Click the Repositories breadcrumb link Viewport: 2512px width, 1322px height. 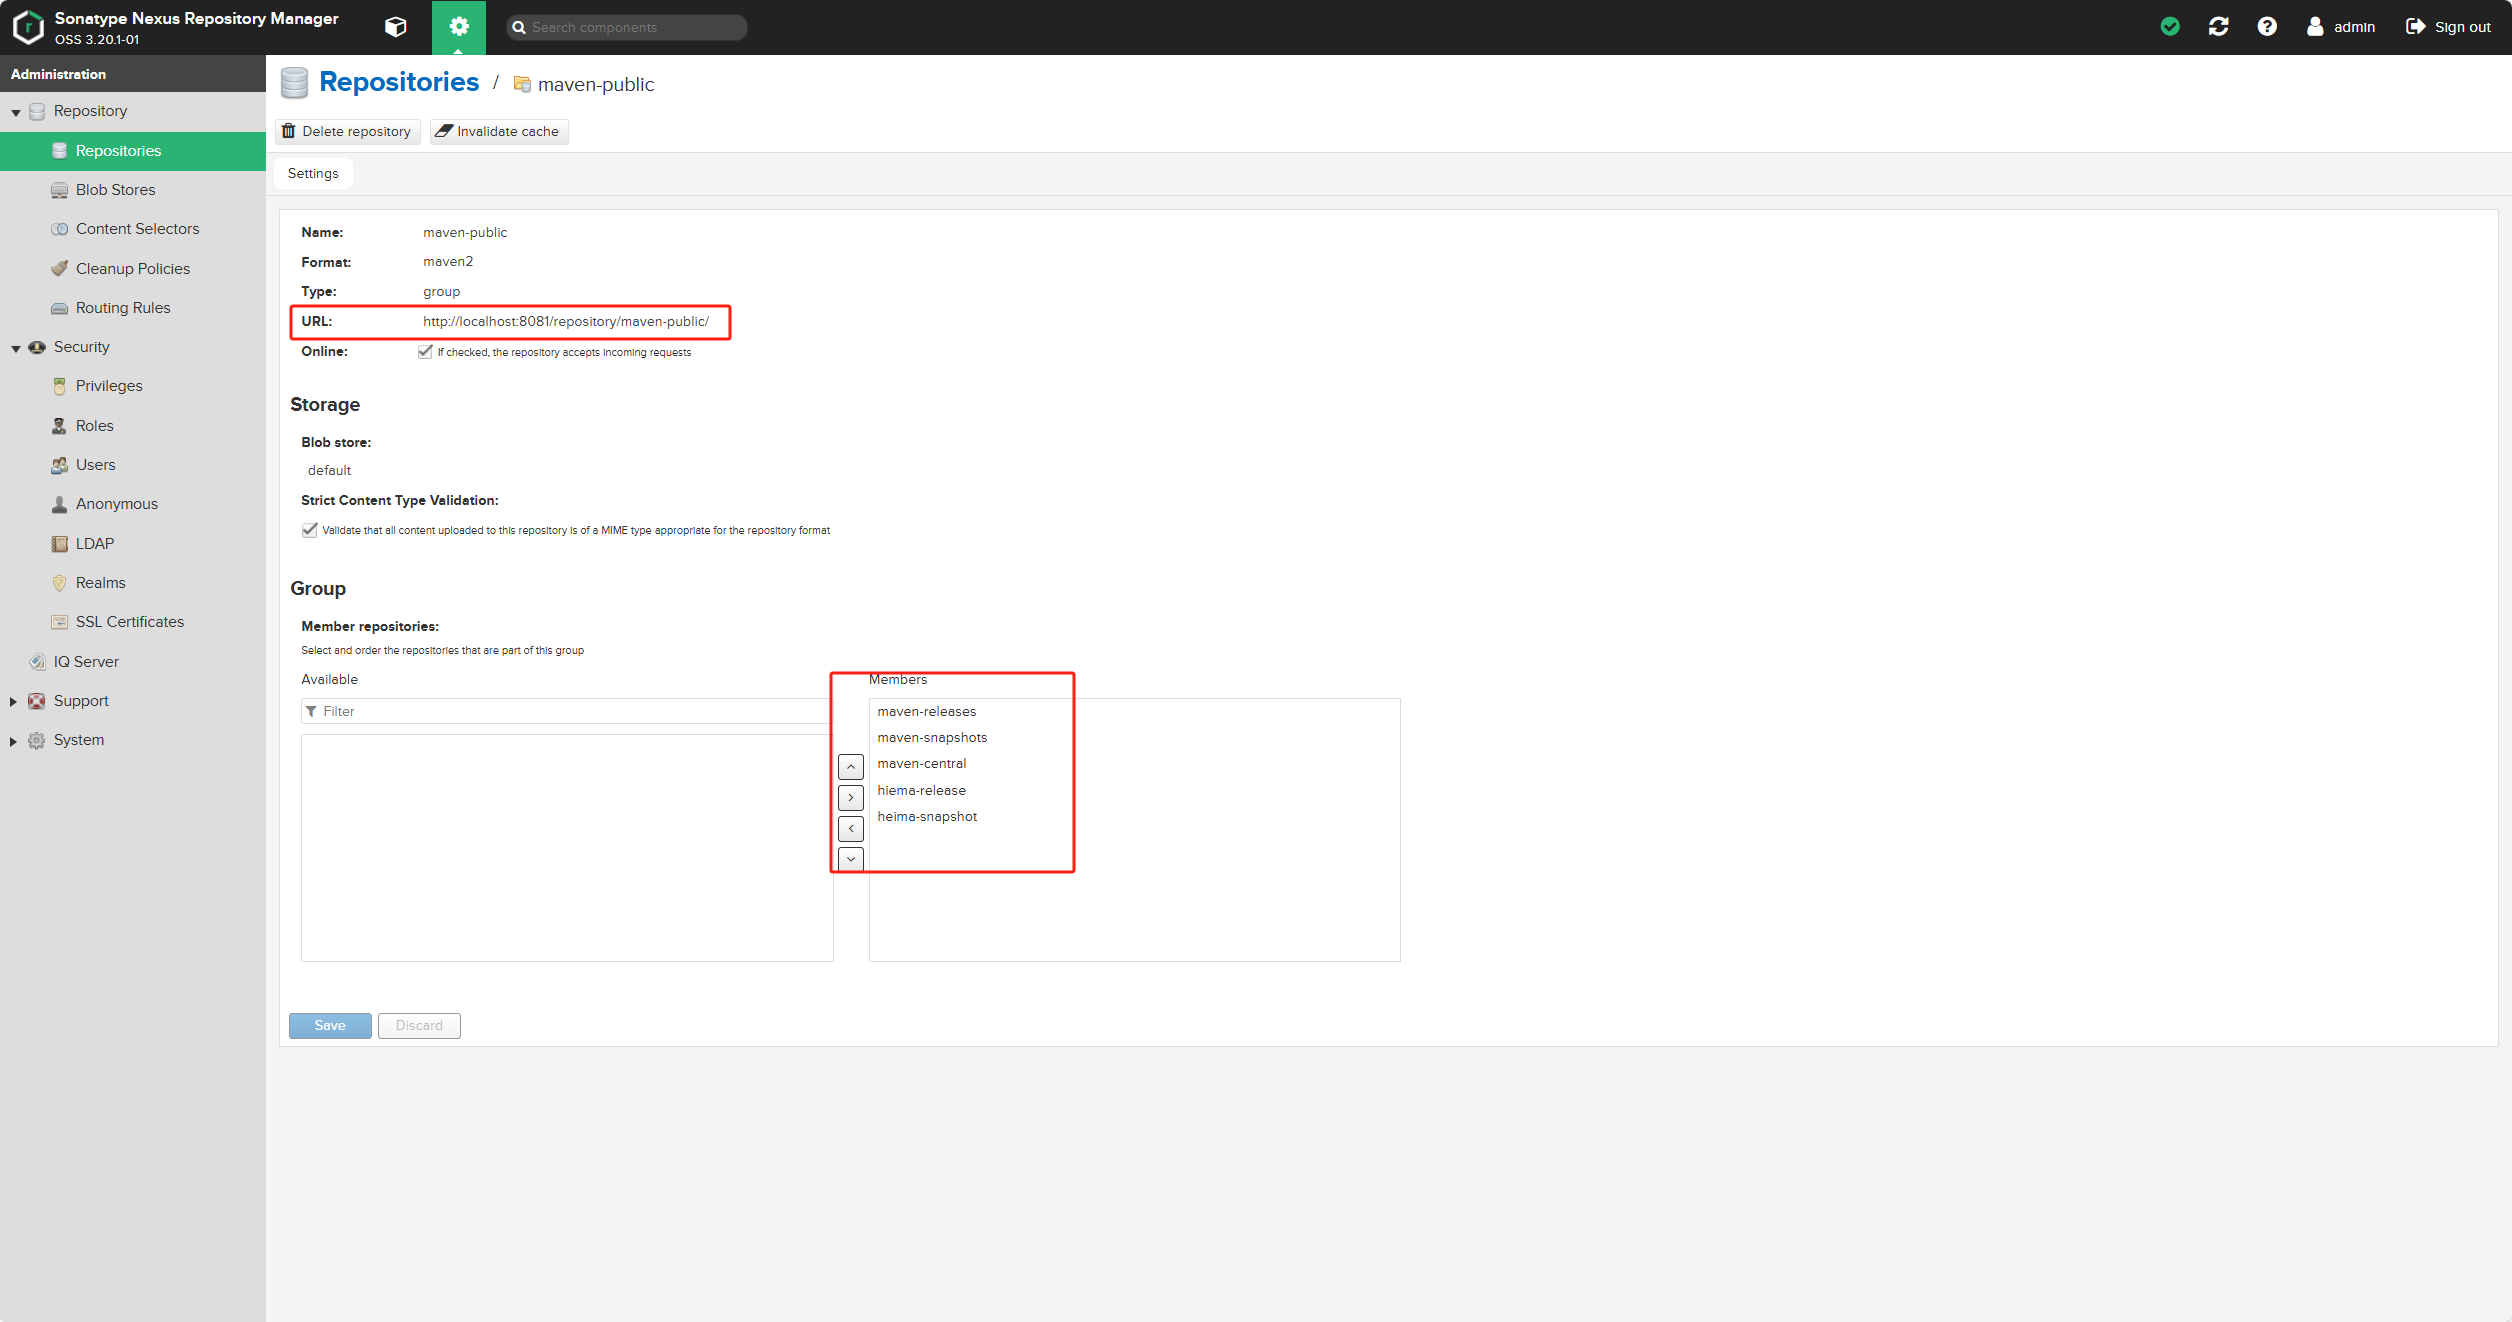[x=399, y=82]
